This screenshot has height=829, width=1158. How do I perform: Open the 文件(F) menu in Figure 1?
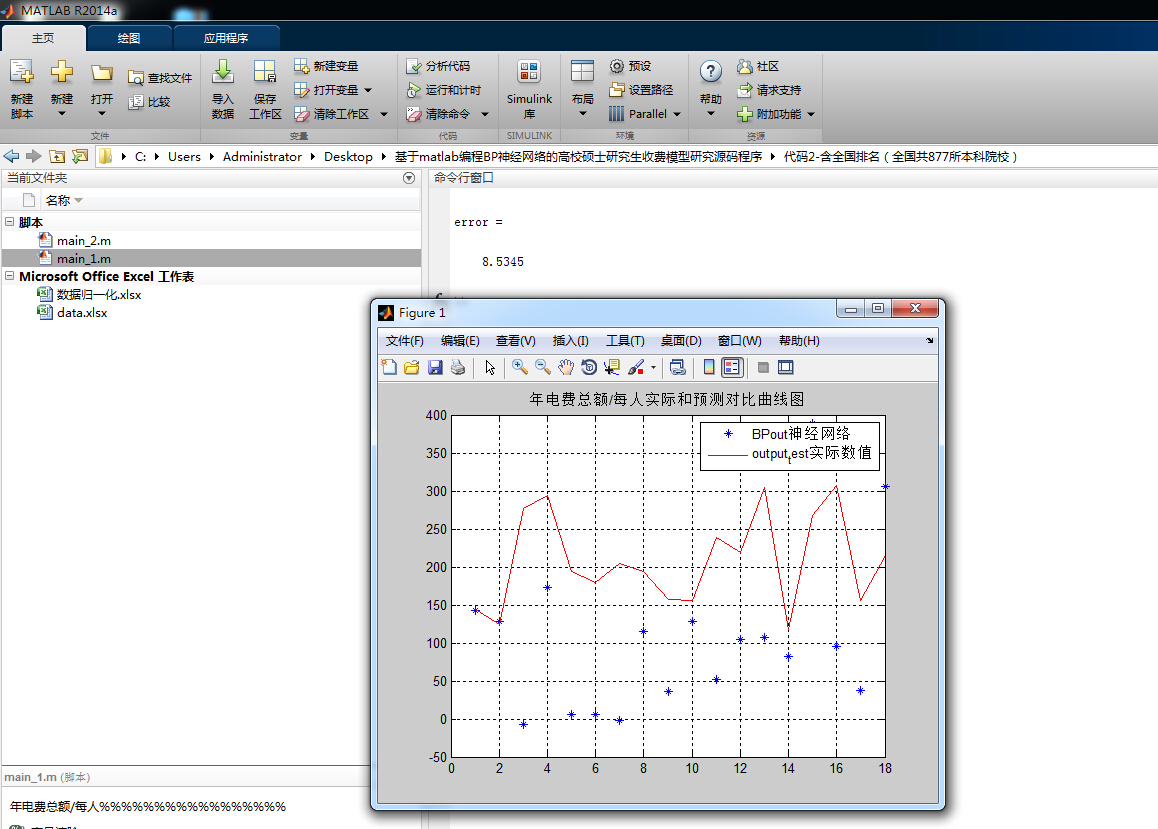[405, 340]
